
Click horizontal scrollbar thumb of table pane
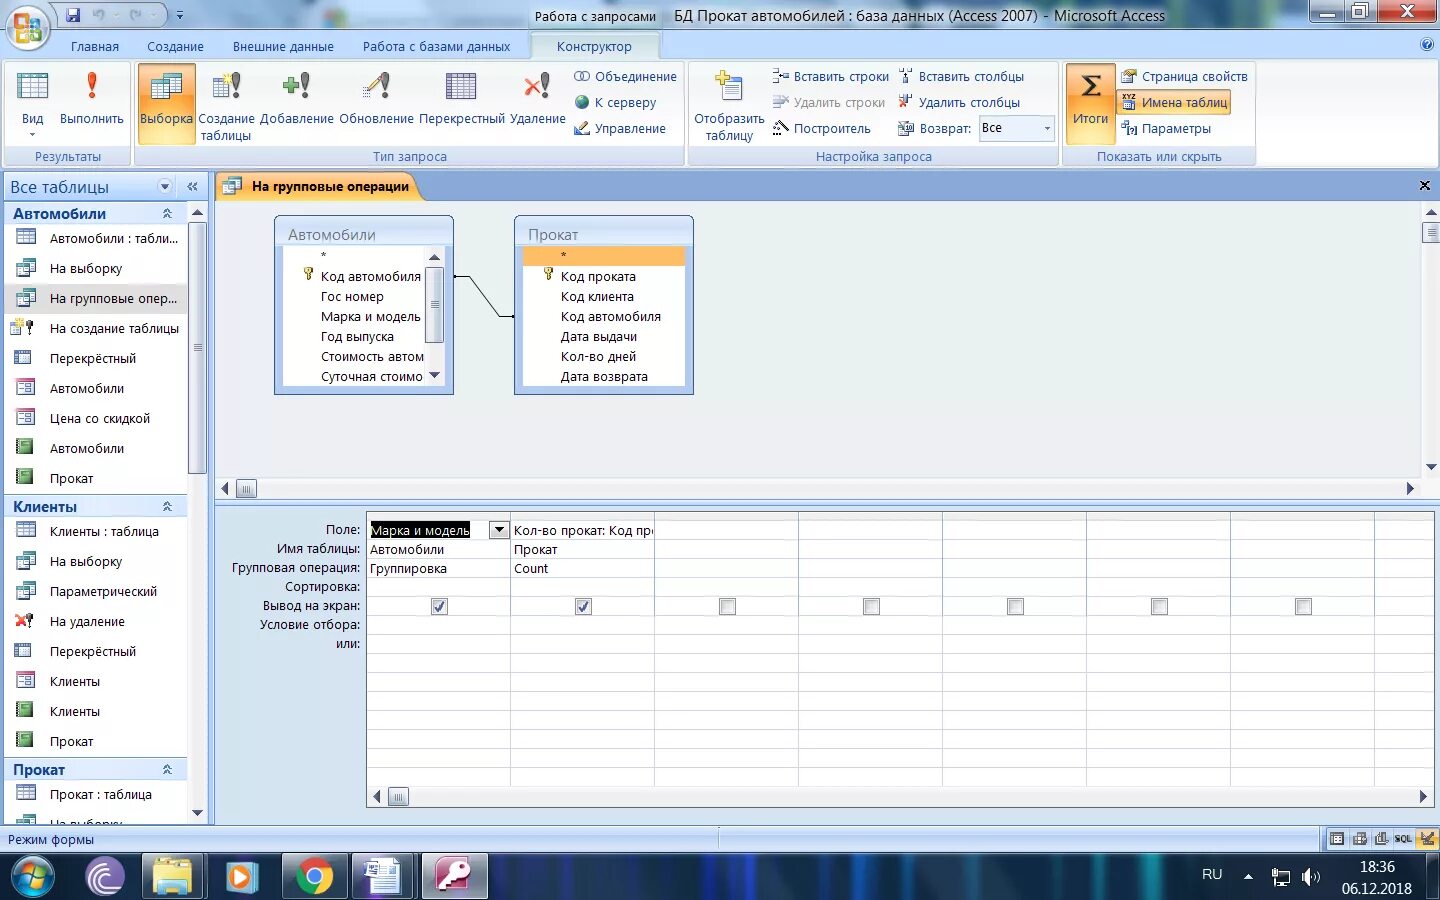click(x=246, y=489)
